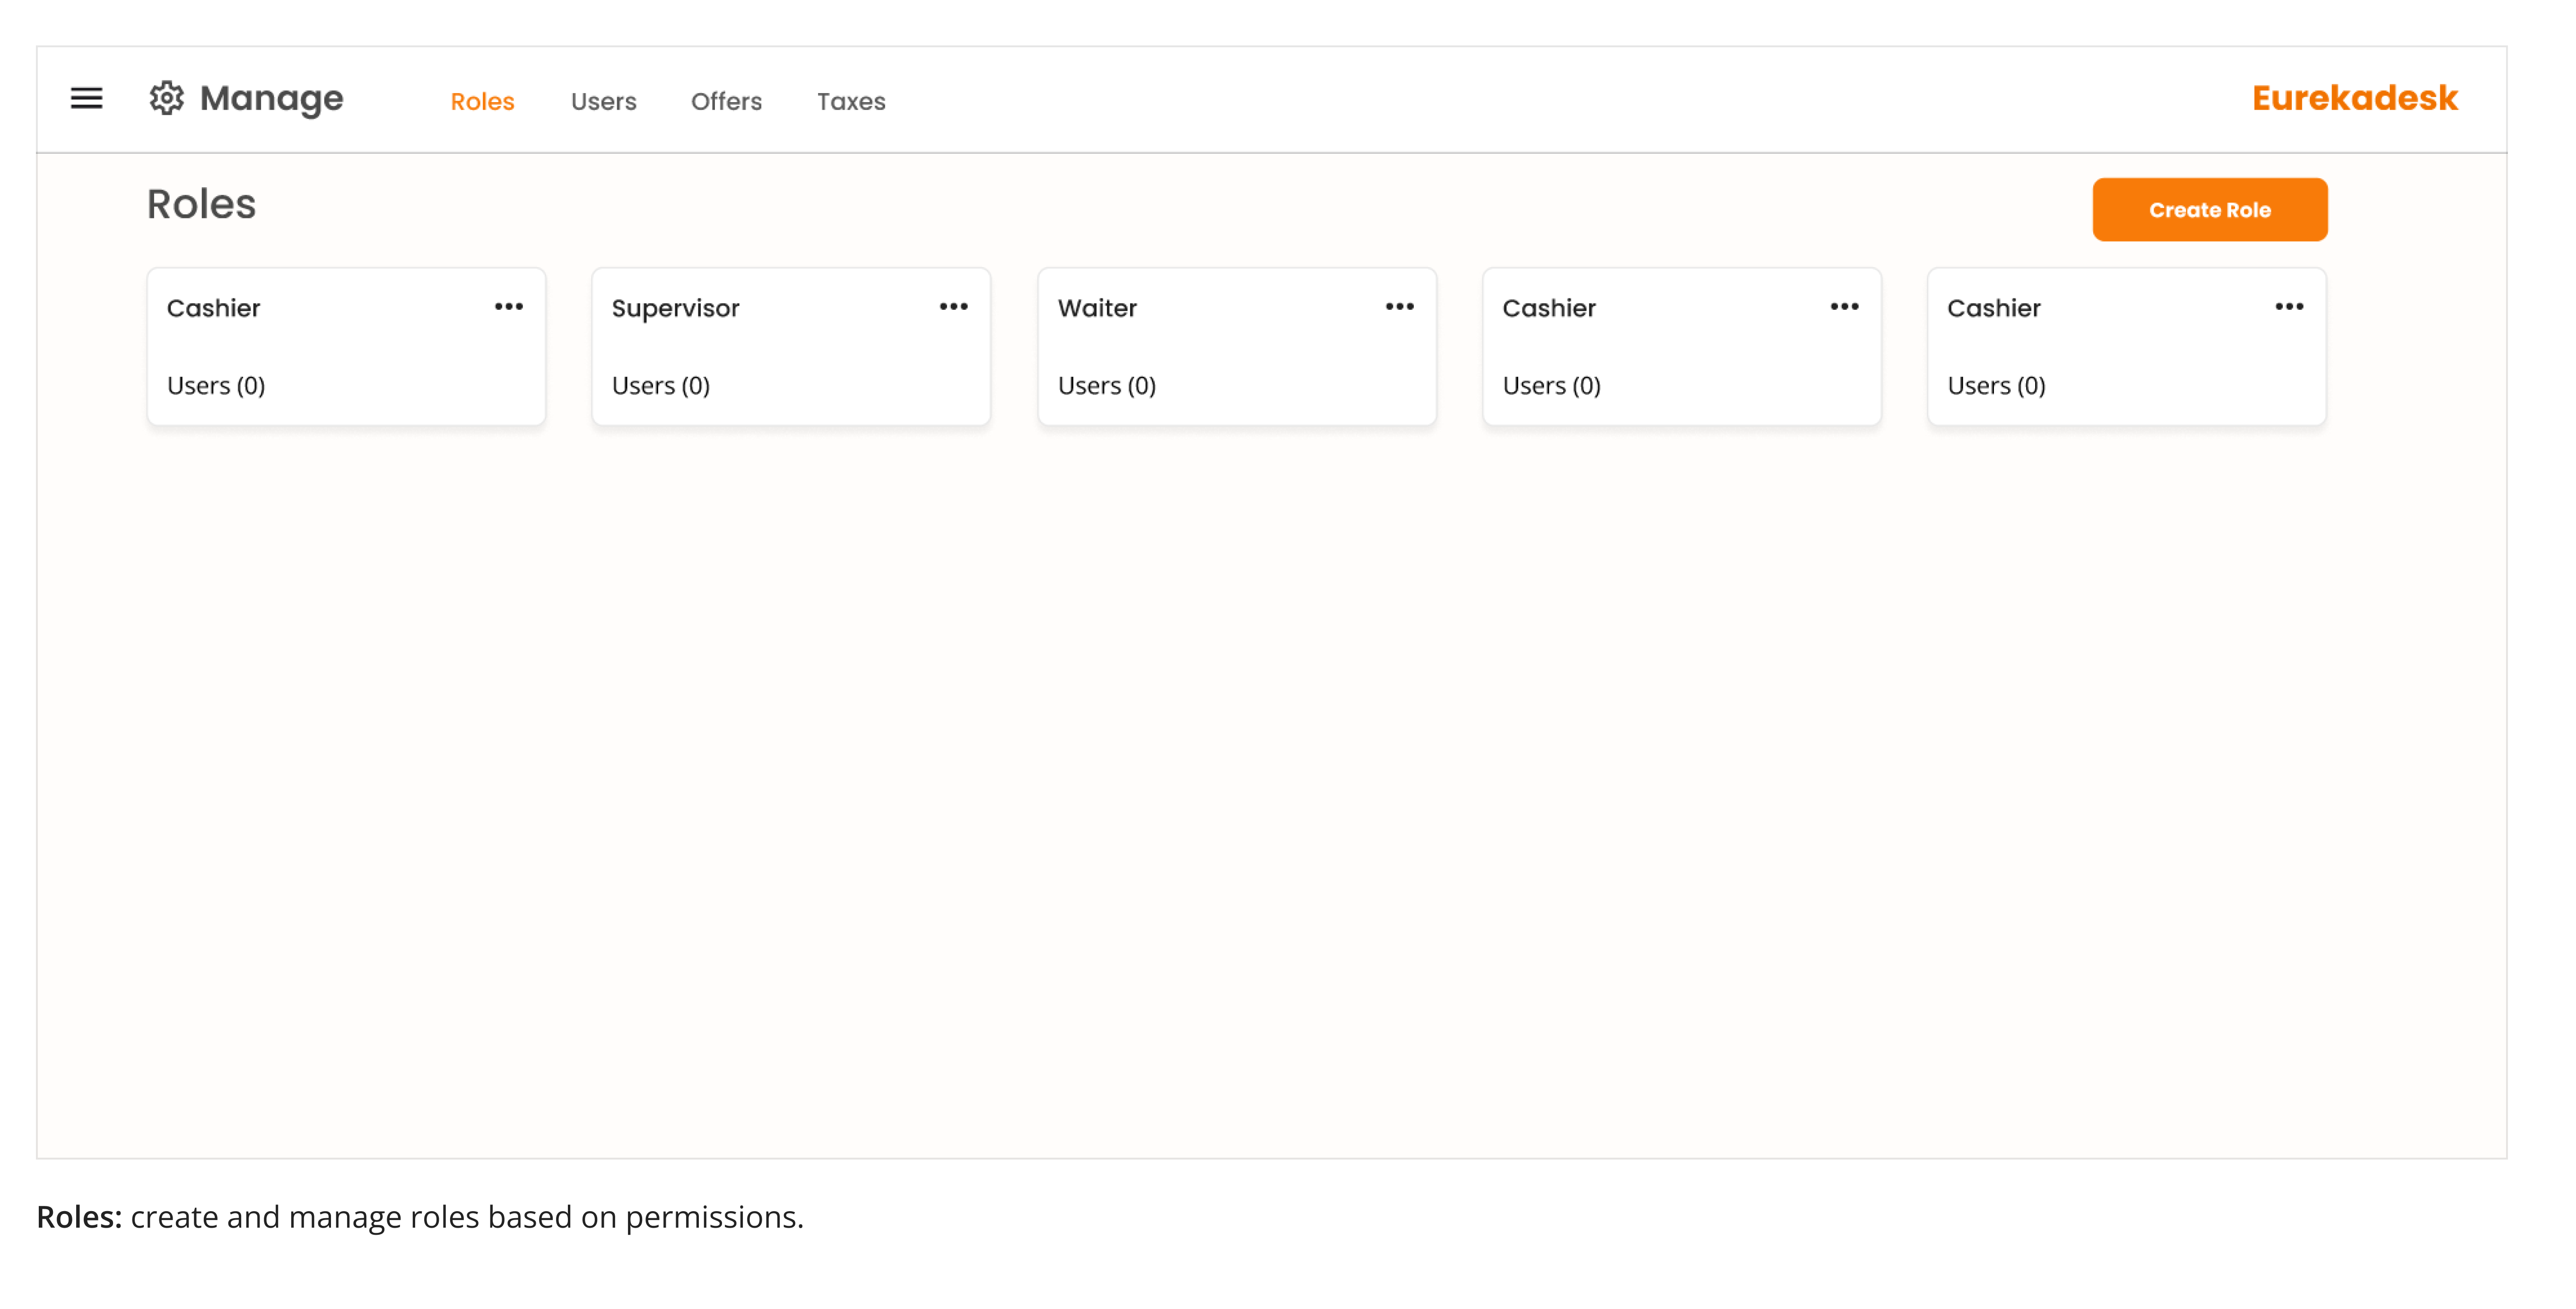This screenshot has width=2576, height=1309.
Task: Go to the Taxes tab
Action: pyautogui.click(x=851, y=101)
